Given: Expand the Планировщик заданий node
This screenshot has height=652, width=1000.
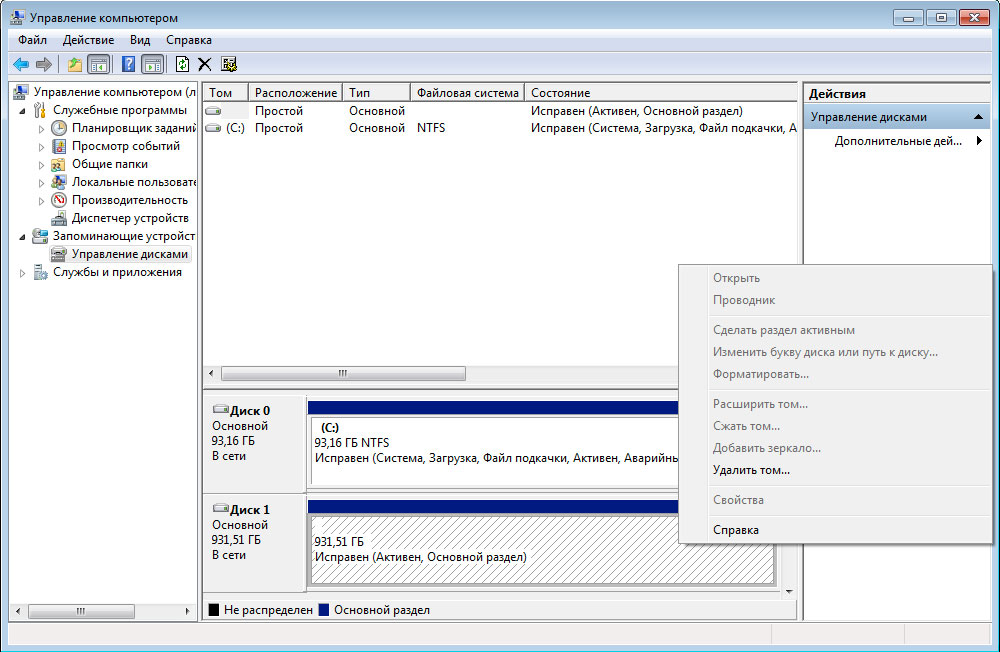Looking at the screenshot, I should click(x=42, y=129).
